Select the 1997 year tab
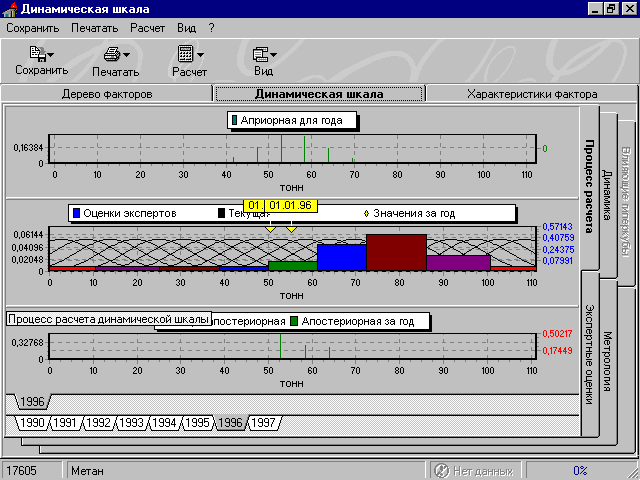The height and width of the screenshot is (480, 640). click(x=264, y=422)
